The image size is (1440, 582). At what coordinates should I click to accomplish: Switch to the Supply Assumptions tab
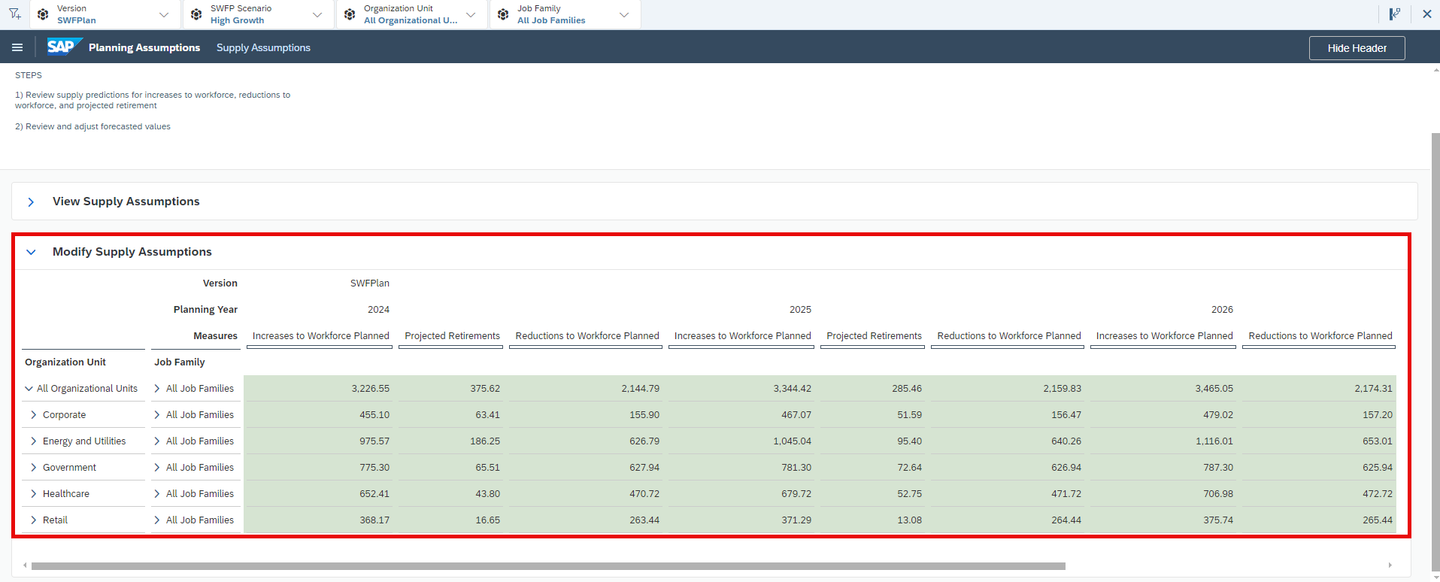(x=263, y=48)
